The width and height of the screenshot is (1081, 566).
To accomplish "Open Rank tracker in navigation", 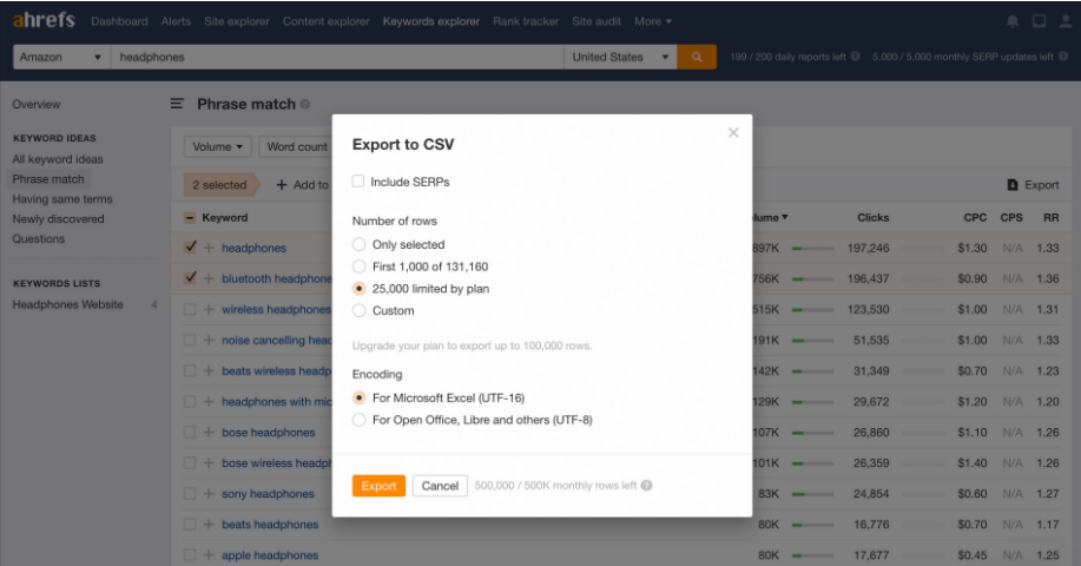I will (525, 21).
